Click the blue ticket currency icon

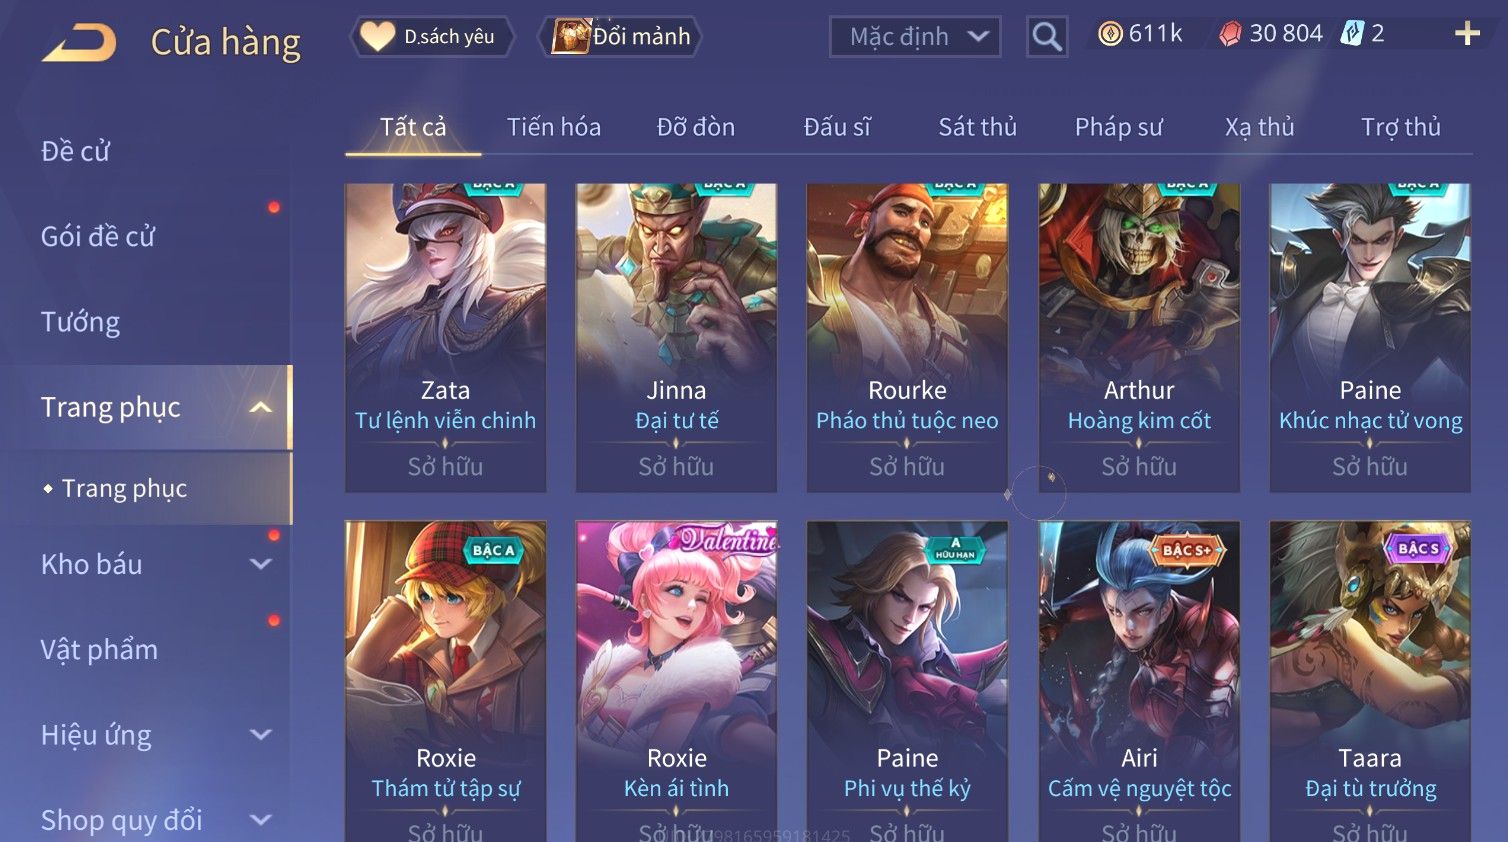1352,34
